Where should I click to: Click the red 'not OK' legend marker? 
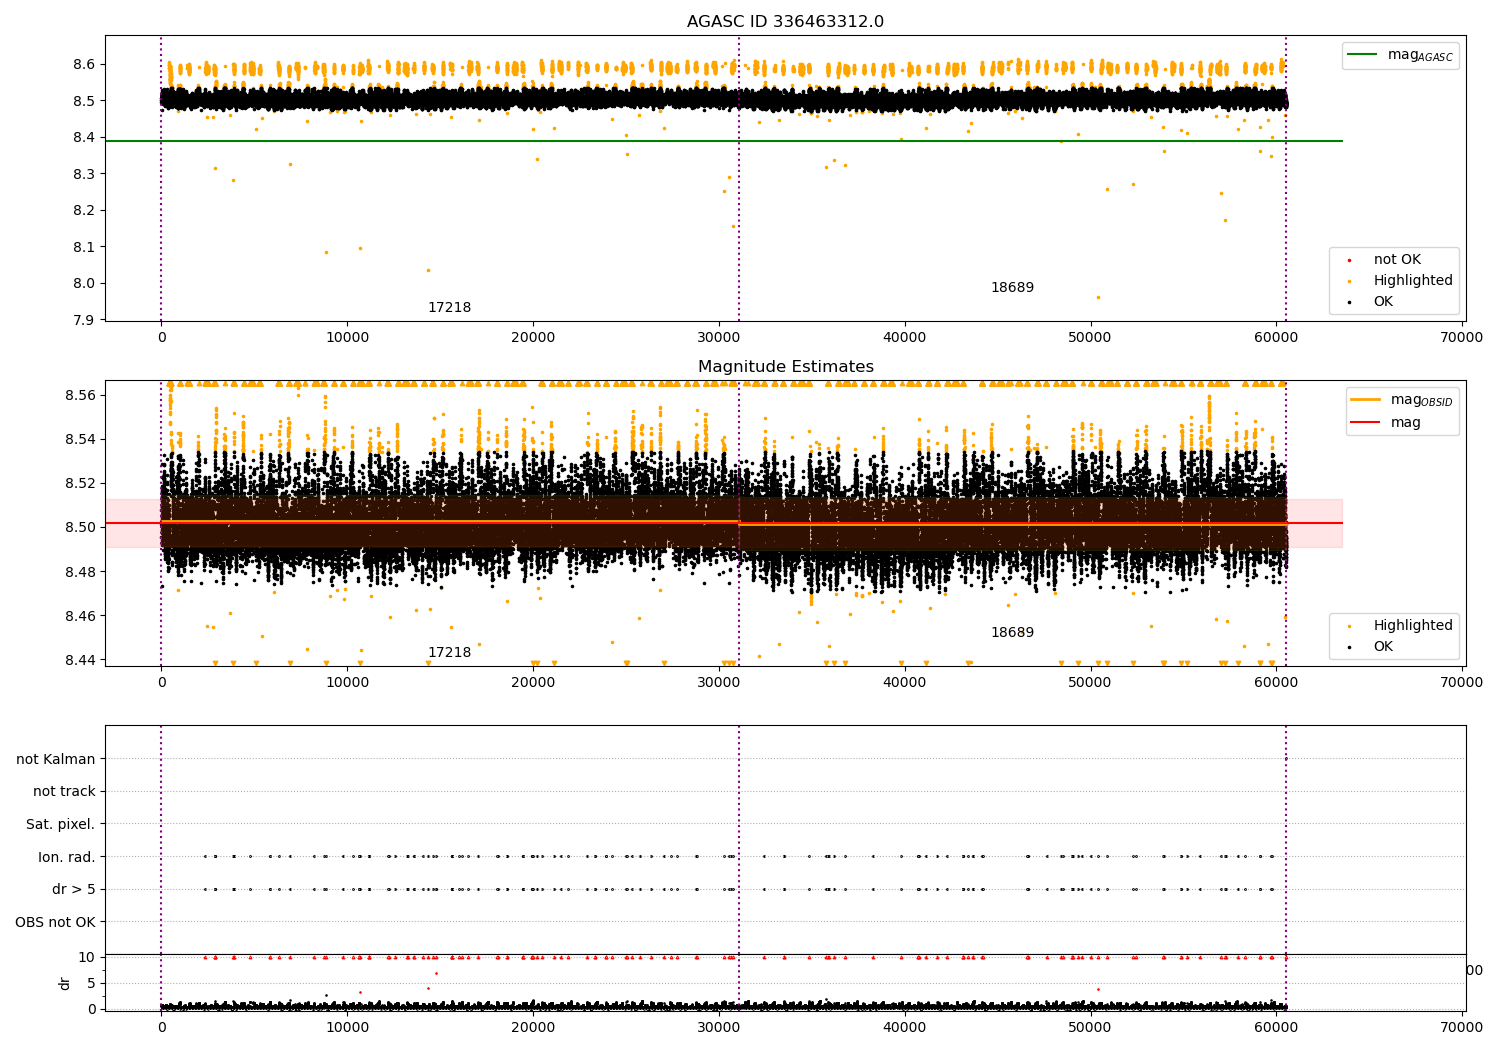click(x=1350, y=260)
